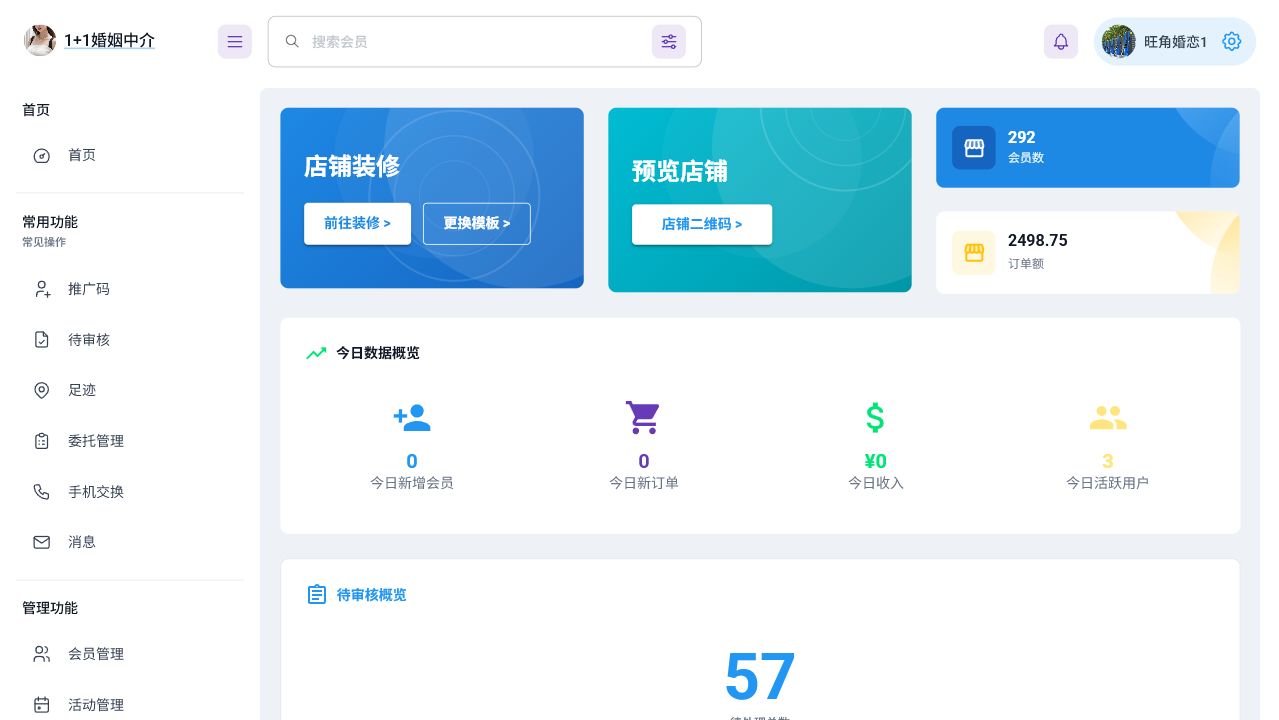This screenshot has height=720, width=1279.
Task: Click the 待审核概览 heading
Action: [372, 595]
